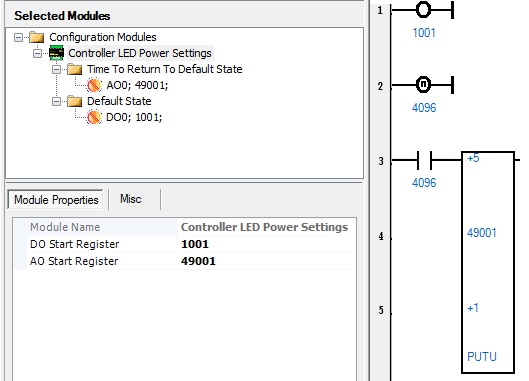Click the AO Start Register label
The height and width of the screenshot is (381, 529).
74,261
